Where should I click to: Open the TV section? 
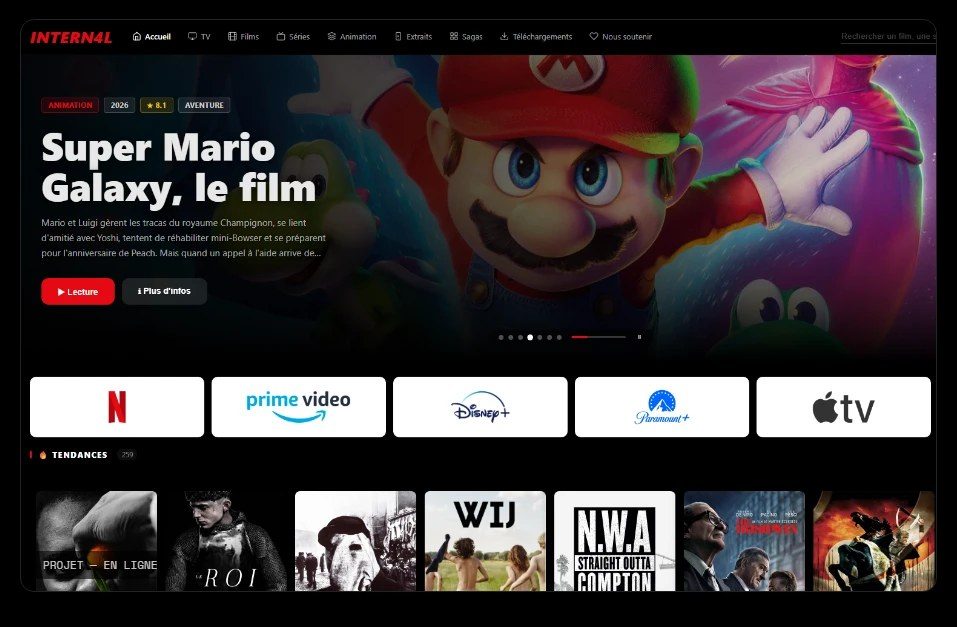pos(199,37)
